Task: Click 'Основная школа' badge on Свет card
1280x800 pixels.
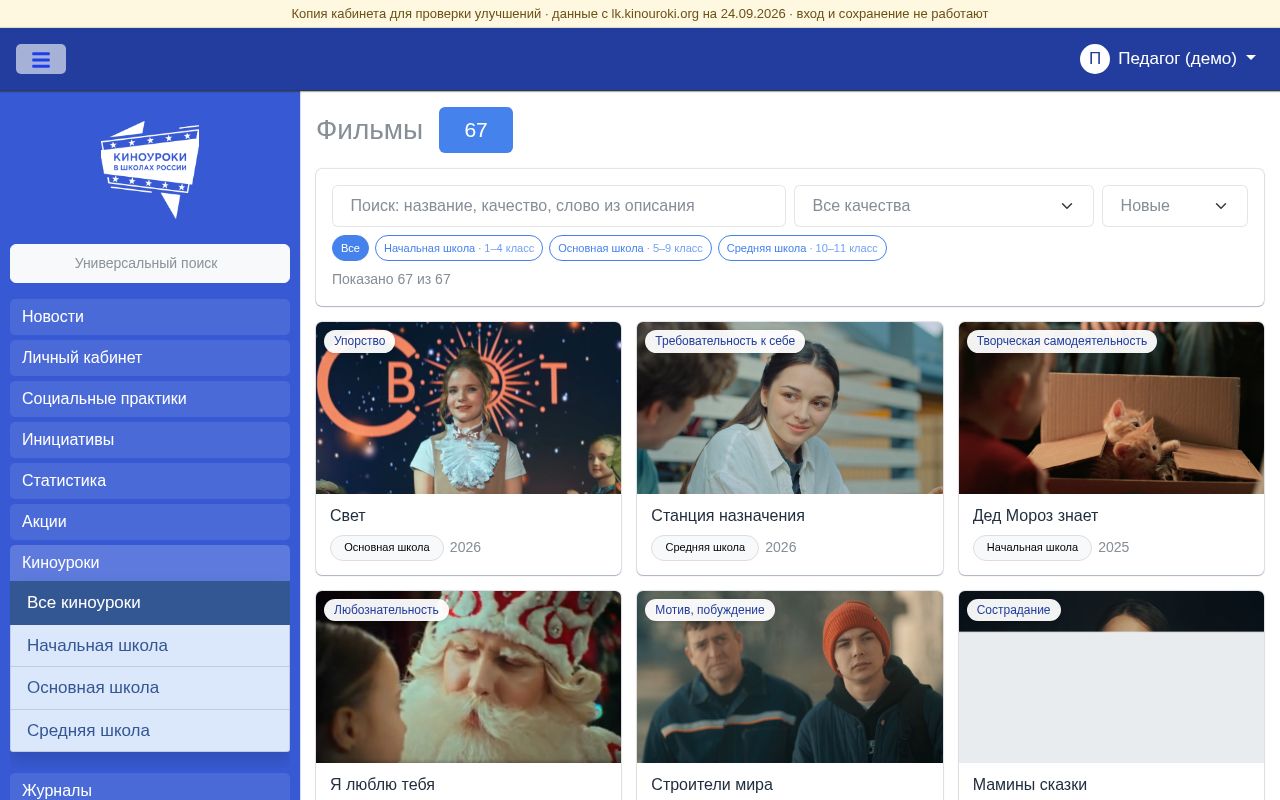Action: tap(387, 548)
